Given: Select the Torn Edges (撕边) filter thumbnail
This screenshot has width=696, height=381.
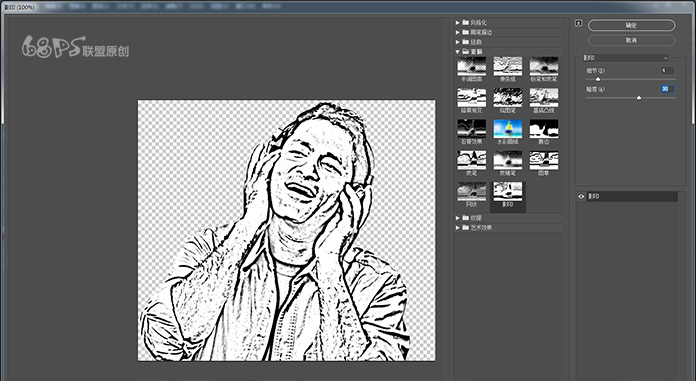Looking at the screenshot, I should (x=544, y=129).
